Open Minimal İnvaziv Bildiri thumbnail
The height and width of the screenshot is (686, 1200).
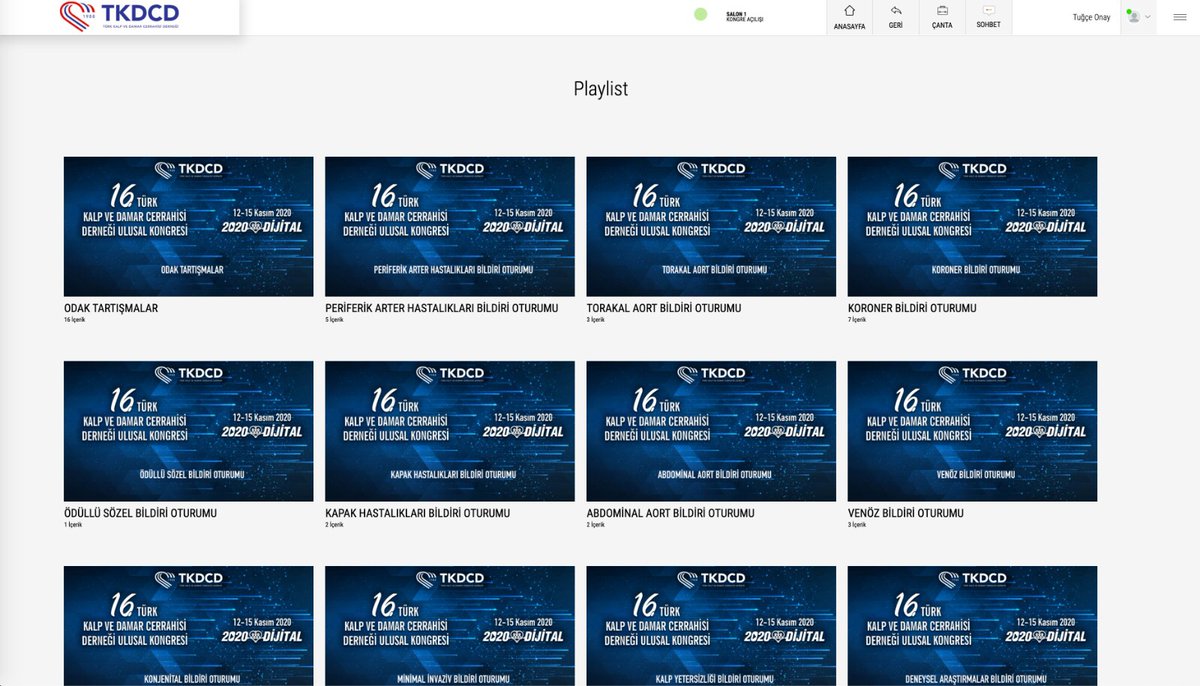(450, 626)
